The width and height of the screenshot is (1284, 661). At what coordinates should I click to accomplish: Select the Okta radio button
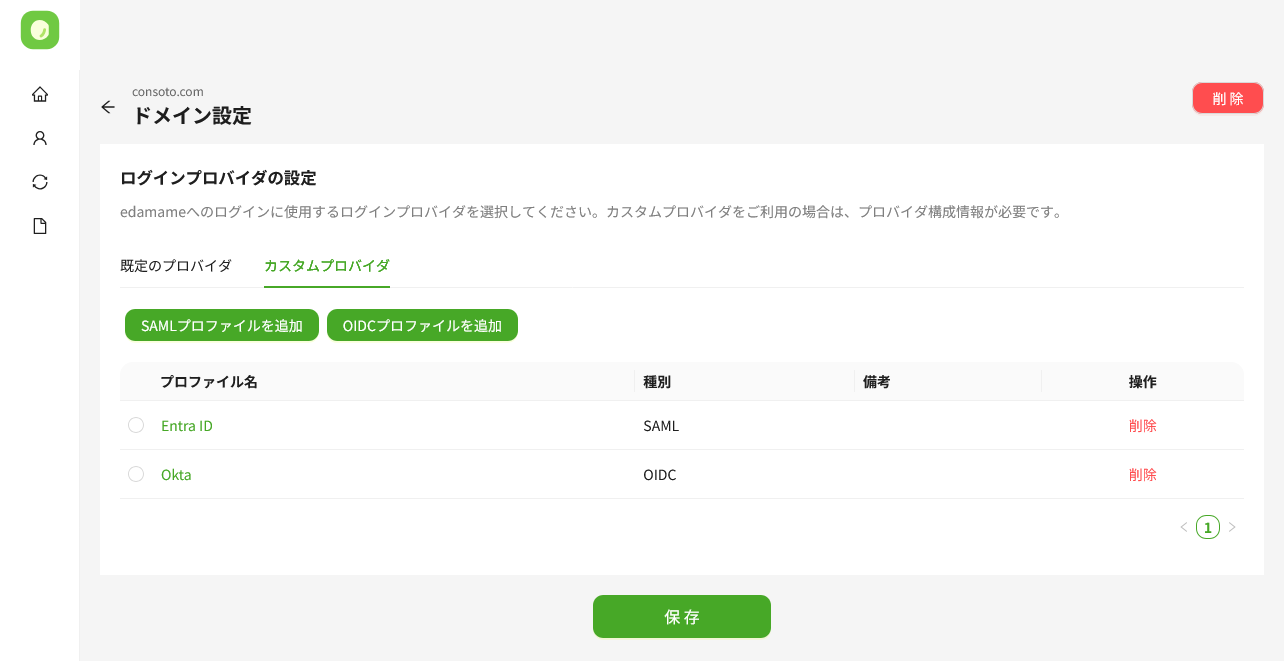pos(136,474)
